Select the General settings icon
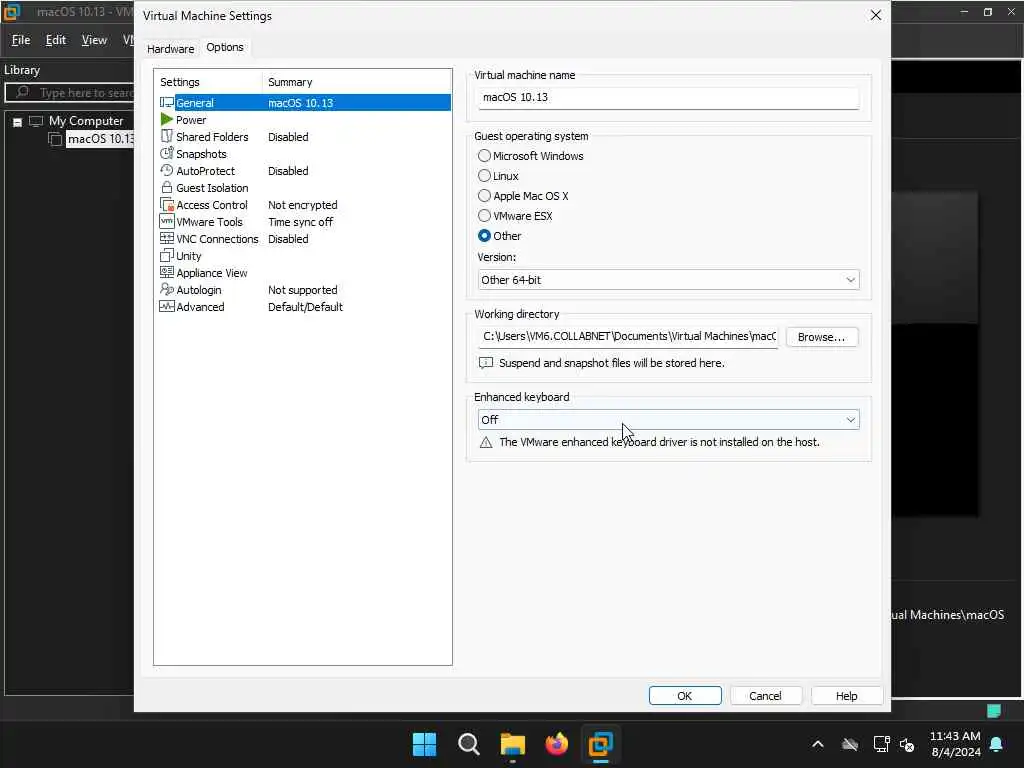1024x768 pixels. click(167, 103)
